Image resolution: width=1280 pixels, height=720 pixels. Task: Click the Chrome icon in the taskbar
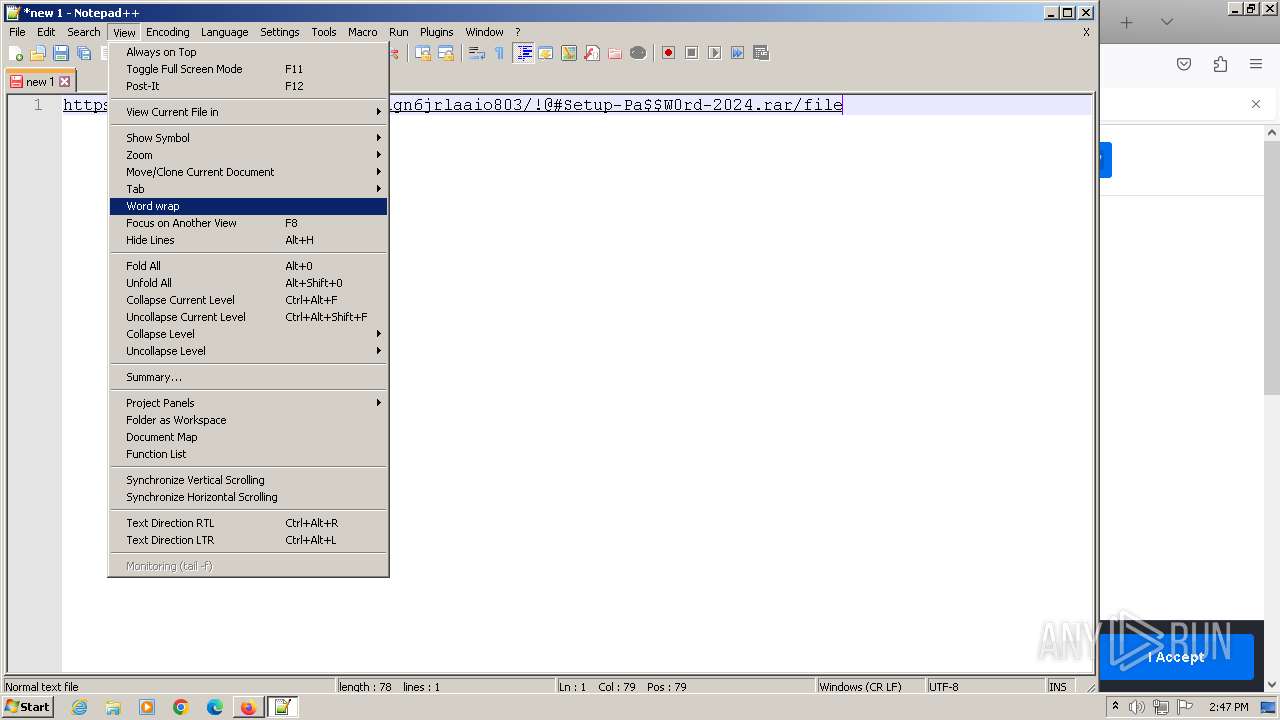click(x=180, y=707)
